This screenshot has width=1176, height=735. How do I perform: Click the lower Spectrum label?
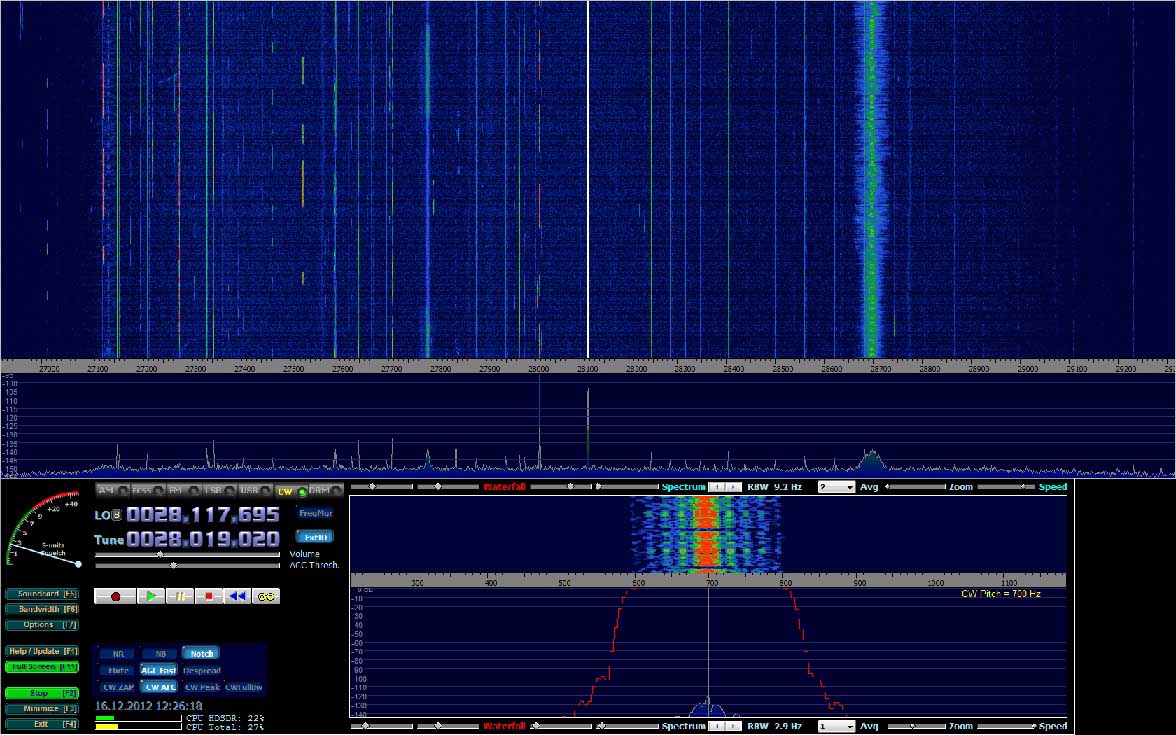click(x=683, y=727)
